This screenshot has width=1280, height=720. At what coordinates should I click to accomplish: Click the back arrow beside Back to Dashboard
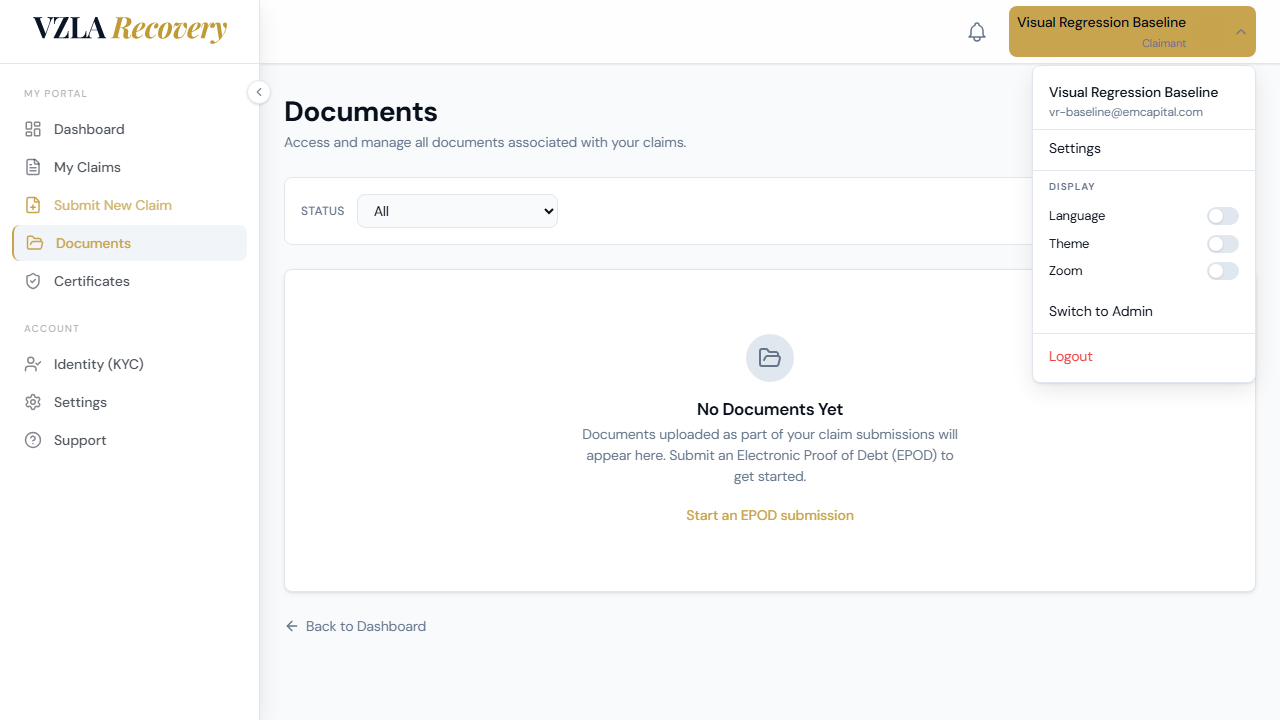click(x=292, y=626)
